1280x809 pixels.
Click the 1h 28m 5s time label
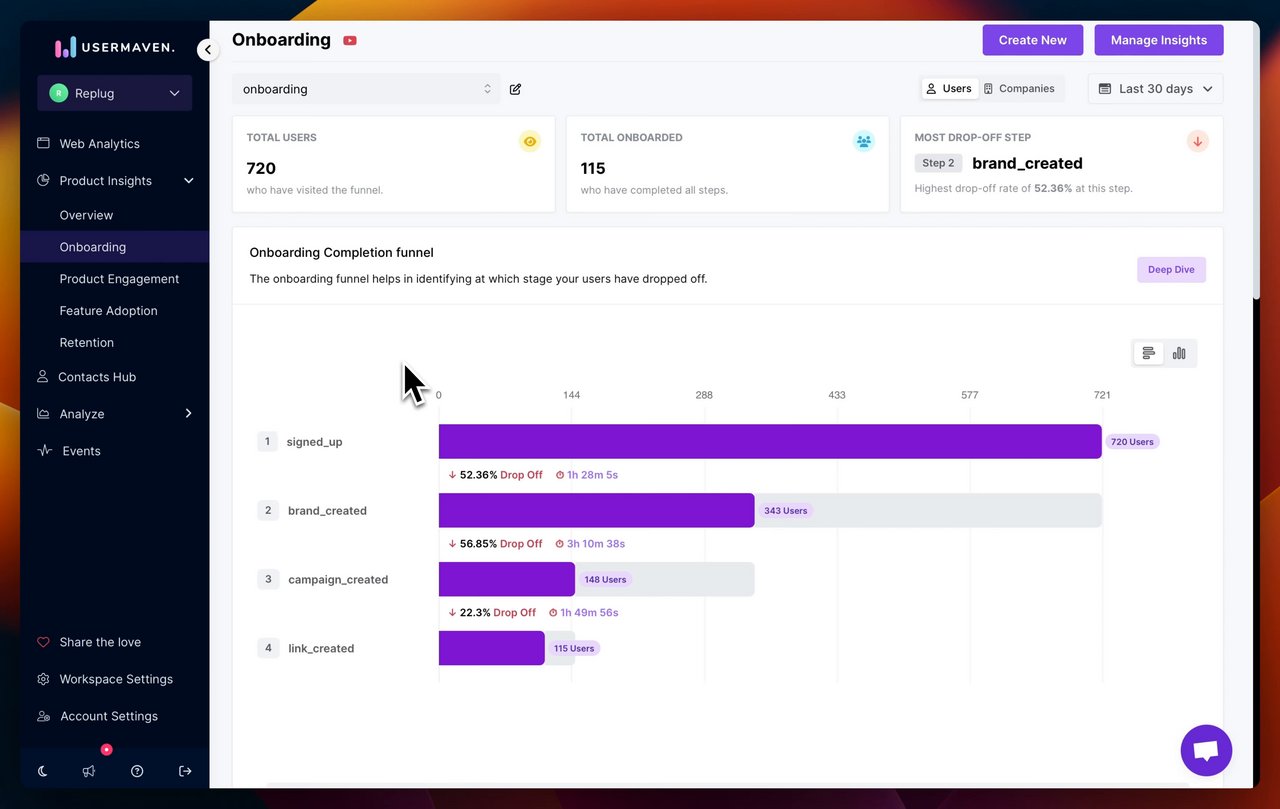pyautogui.click(x=587, y=475)
